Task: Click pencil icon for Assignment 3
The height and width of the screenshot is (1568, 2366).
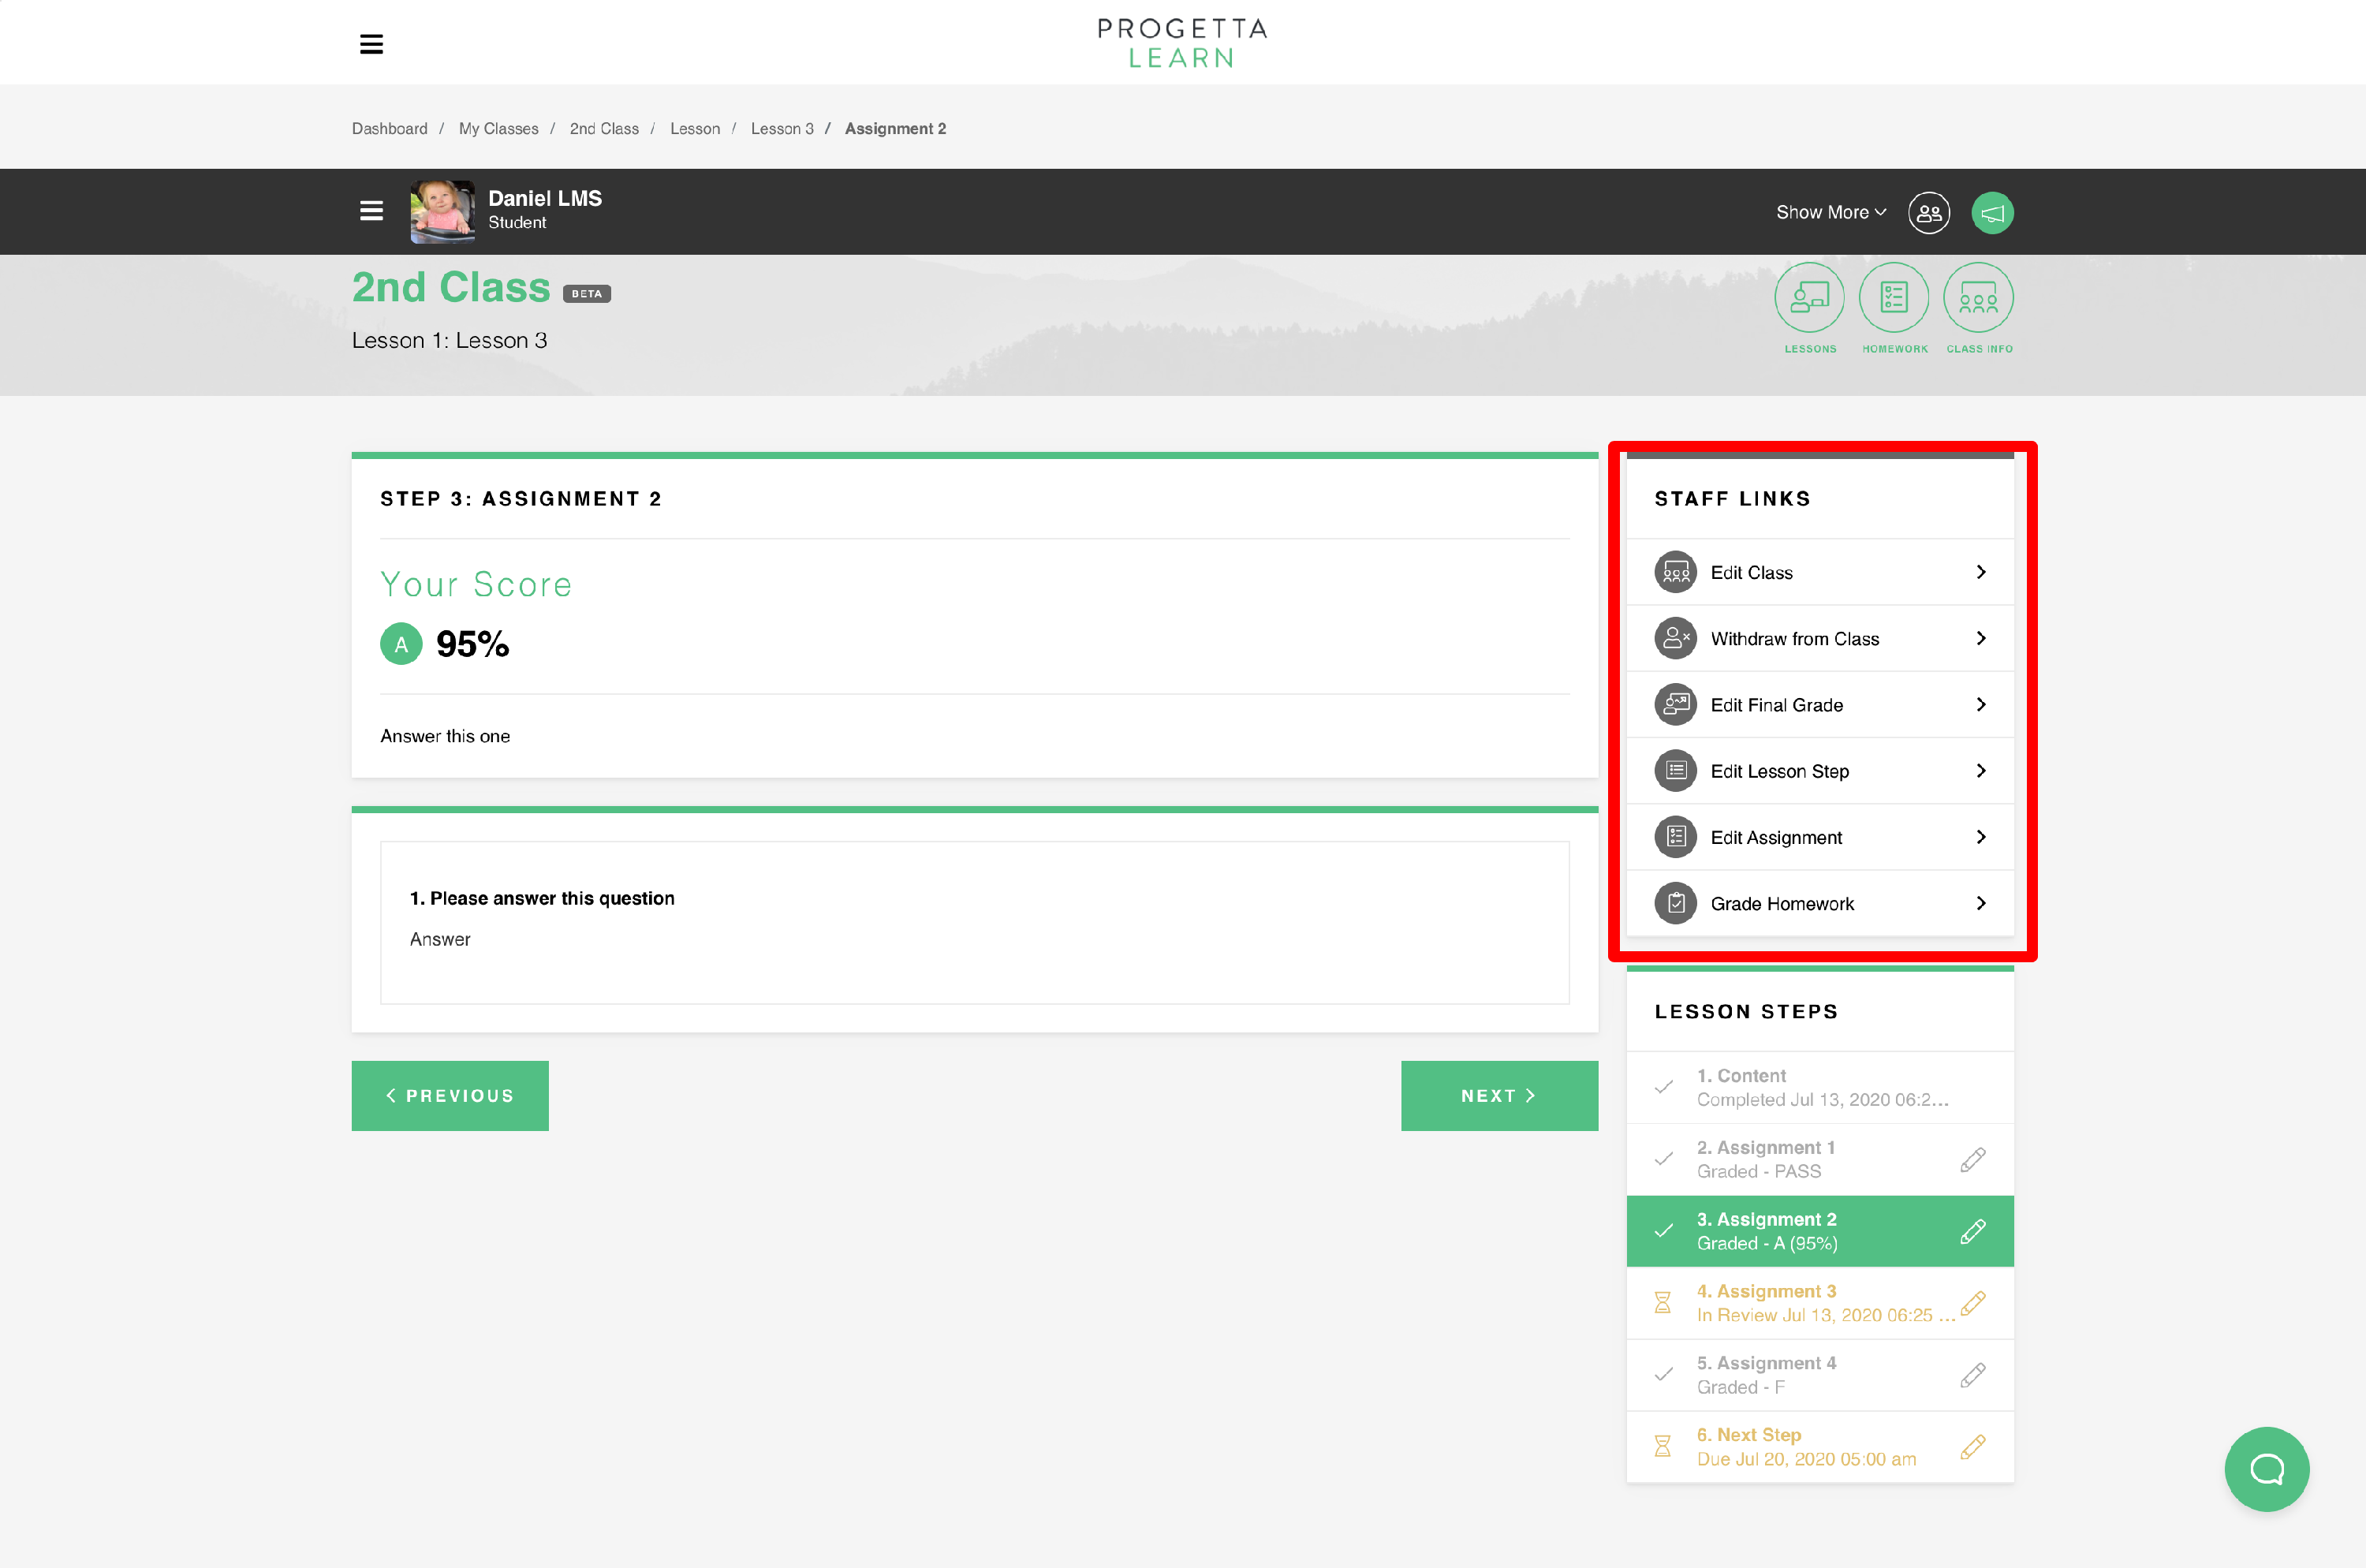Action: [x=1973, y=1303]
